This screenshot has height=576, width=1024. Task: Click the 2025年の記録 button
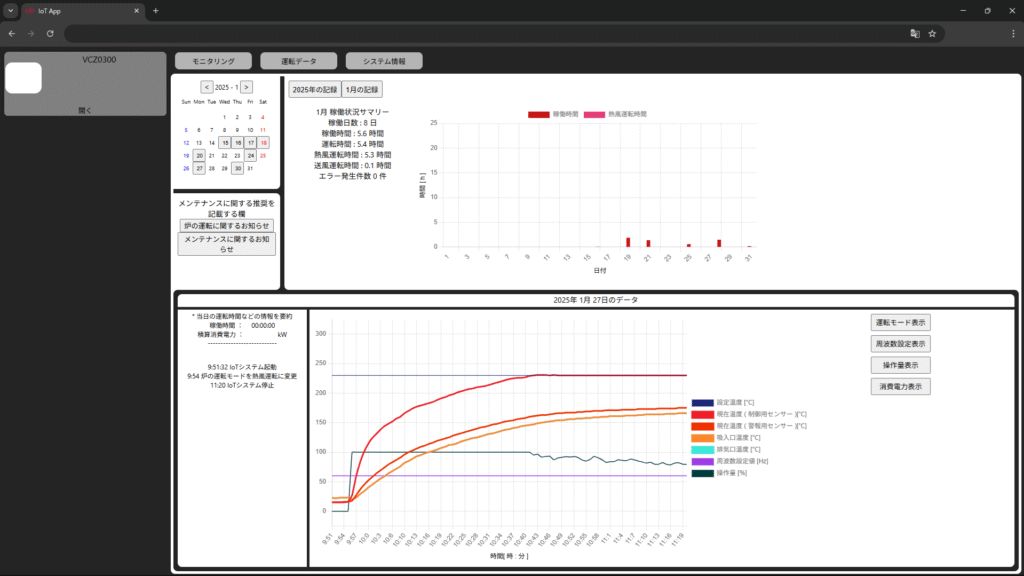[x=315, y=89]
